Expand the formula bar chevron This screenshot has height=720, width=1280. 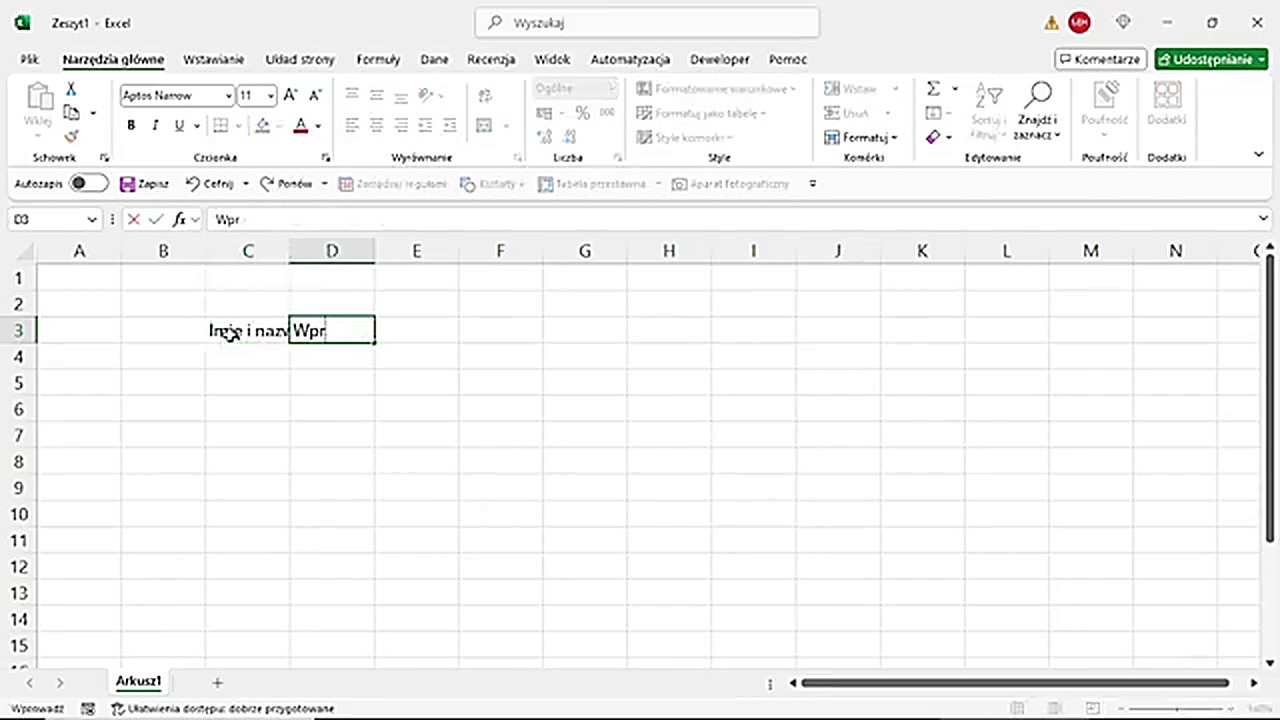pos(1263,219)
